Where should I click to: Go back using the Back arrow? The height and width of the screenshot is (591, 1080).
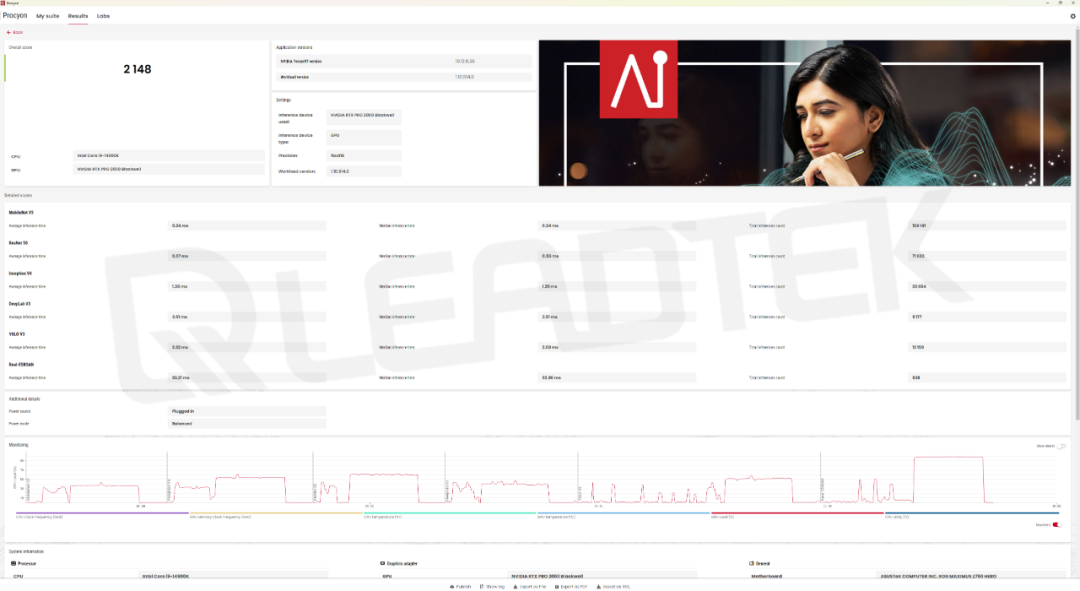14,32
